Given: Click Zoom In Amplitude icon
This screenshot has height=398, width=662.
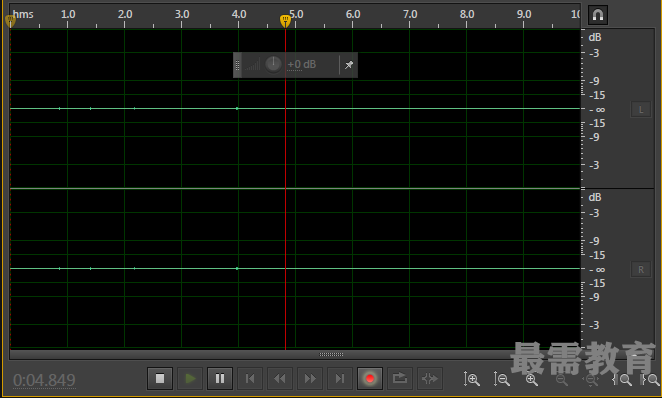Looking at the screenshot, I should [471, 379].
